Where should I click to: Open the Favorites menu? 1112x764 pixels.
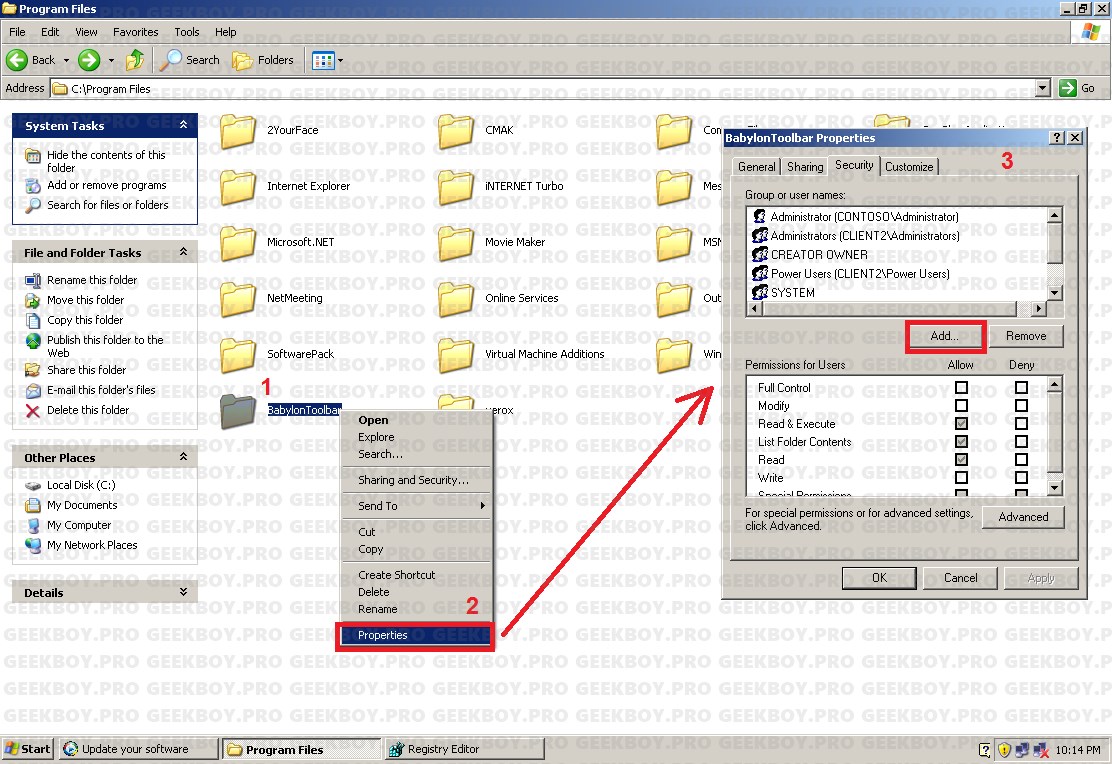135,32
